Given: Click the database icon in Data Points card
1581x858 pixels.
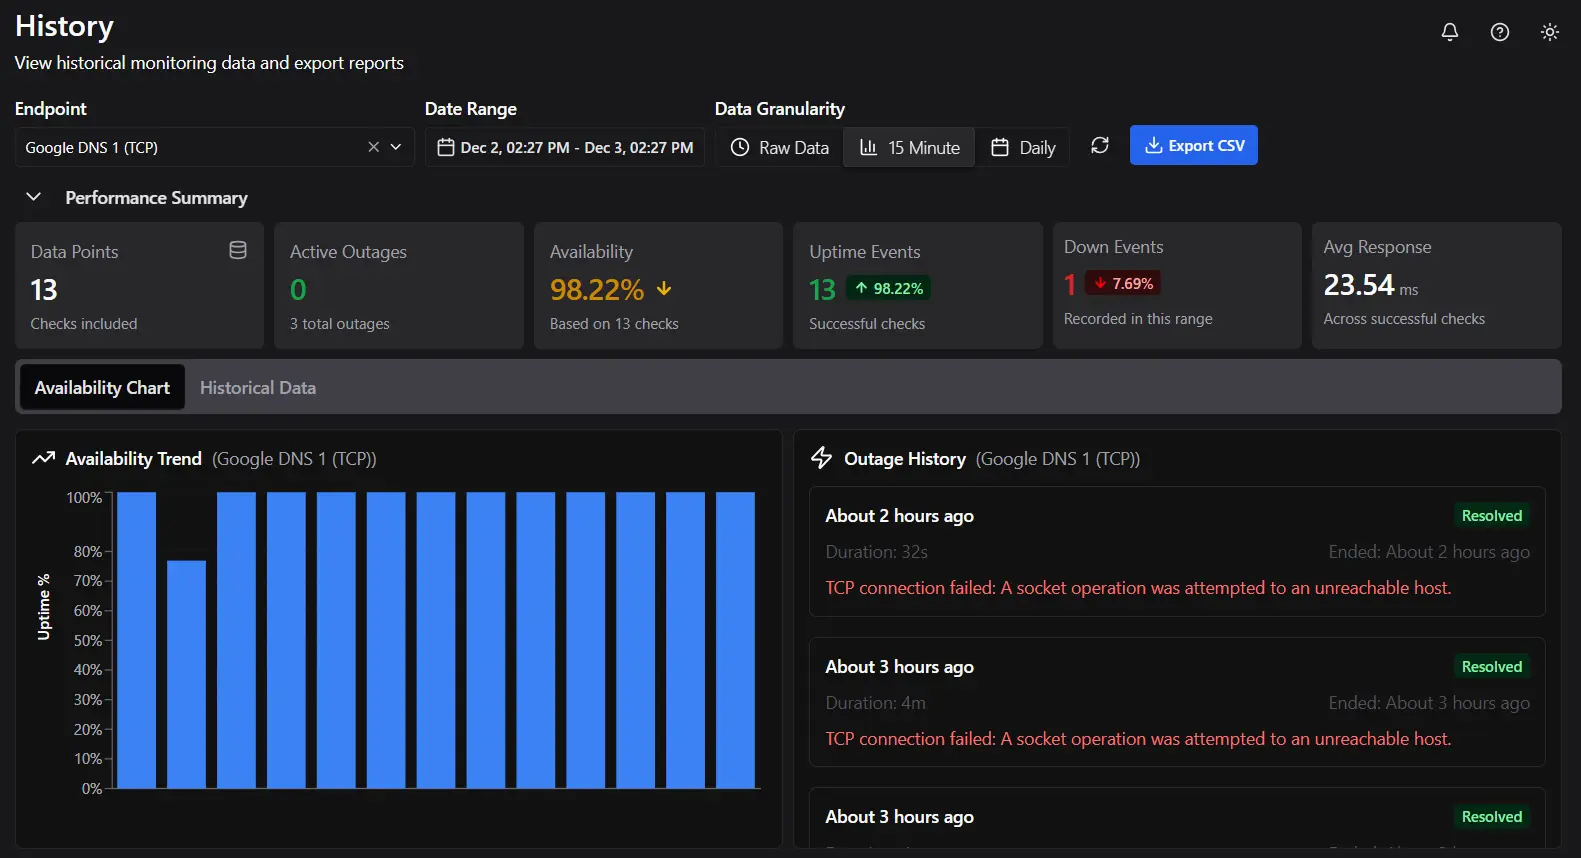Looking at the screenshot, I should point(238,250).
